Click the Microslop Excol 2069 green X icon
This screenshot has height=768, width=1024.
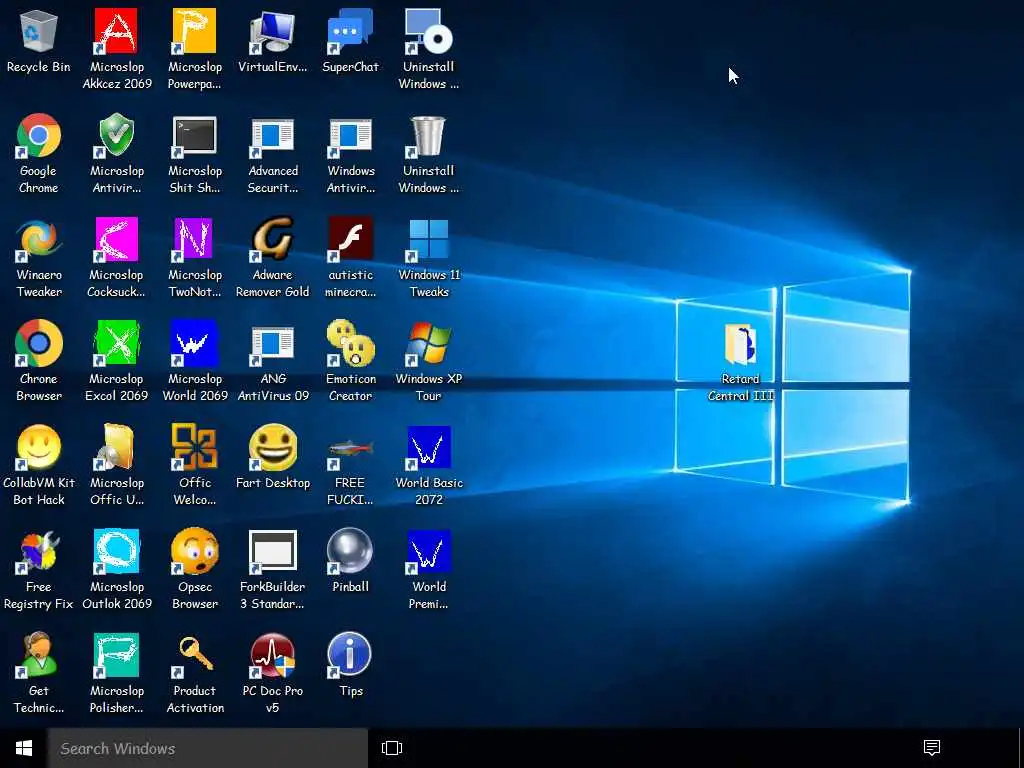coord(116,344)
